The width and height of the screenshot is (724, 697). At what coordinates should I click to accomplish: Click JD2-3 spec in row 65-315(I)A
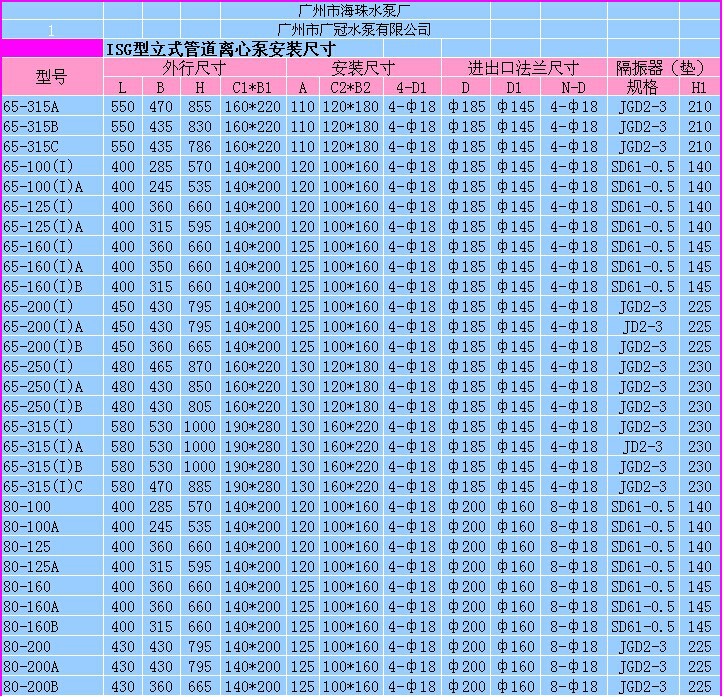(643, 446)
